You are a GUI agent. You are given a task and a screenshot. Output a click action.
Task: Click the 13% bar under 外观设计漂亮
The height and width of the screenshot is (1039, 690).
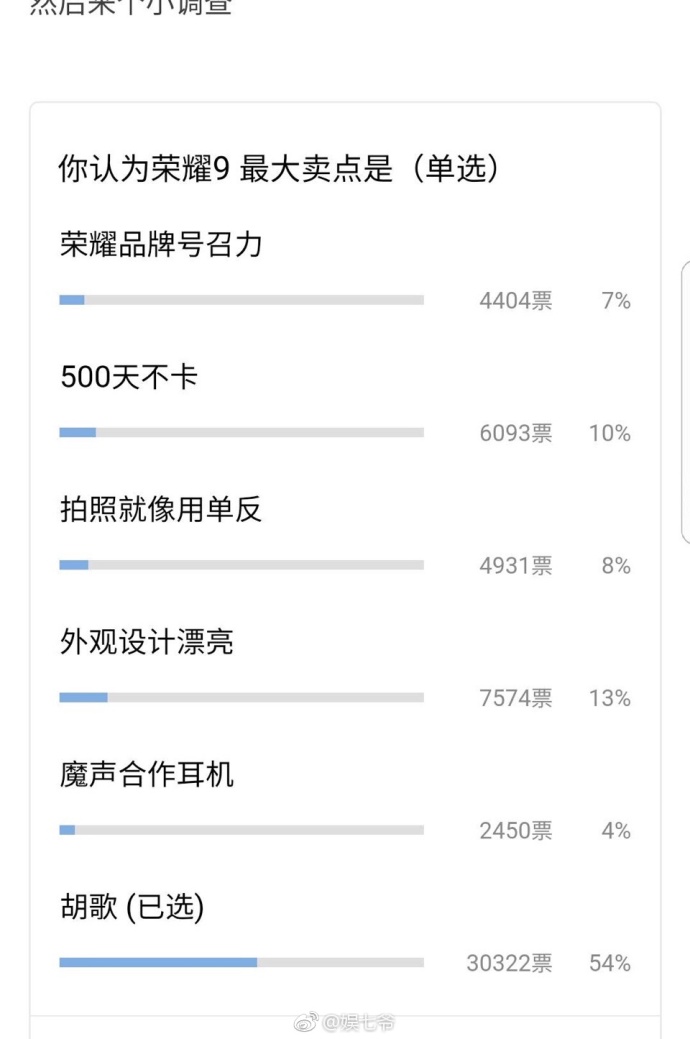click(241, 698)
